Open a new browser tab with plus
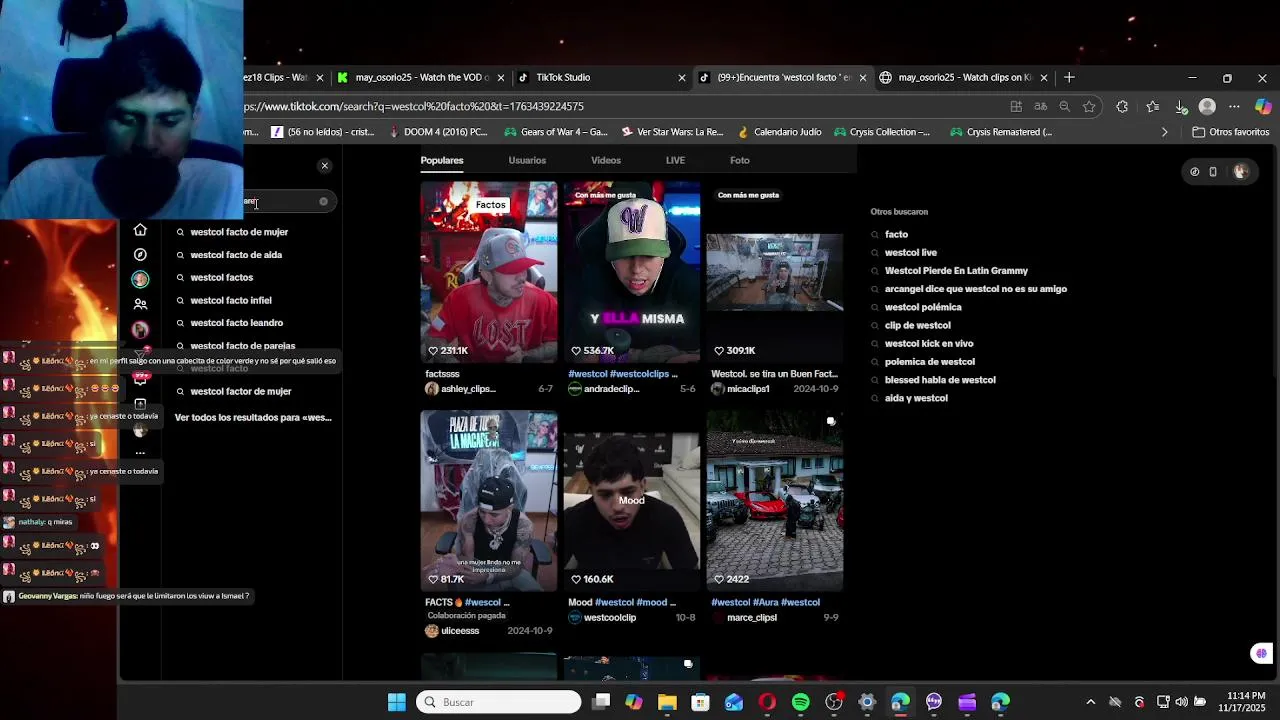The width and height of the screenshot is (1280, 720). 1069,77
